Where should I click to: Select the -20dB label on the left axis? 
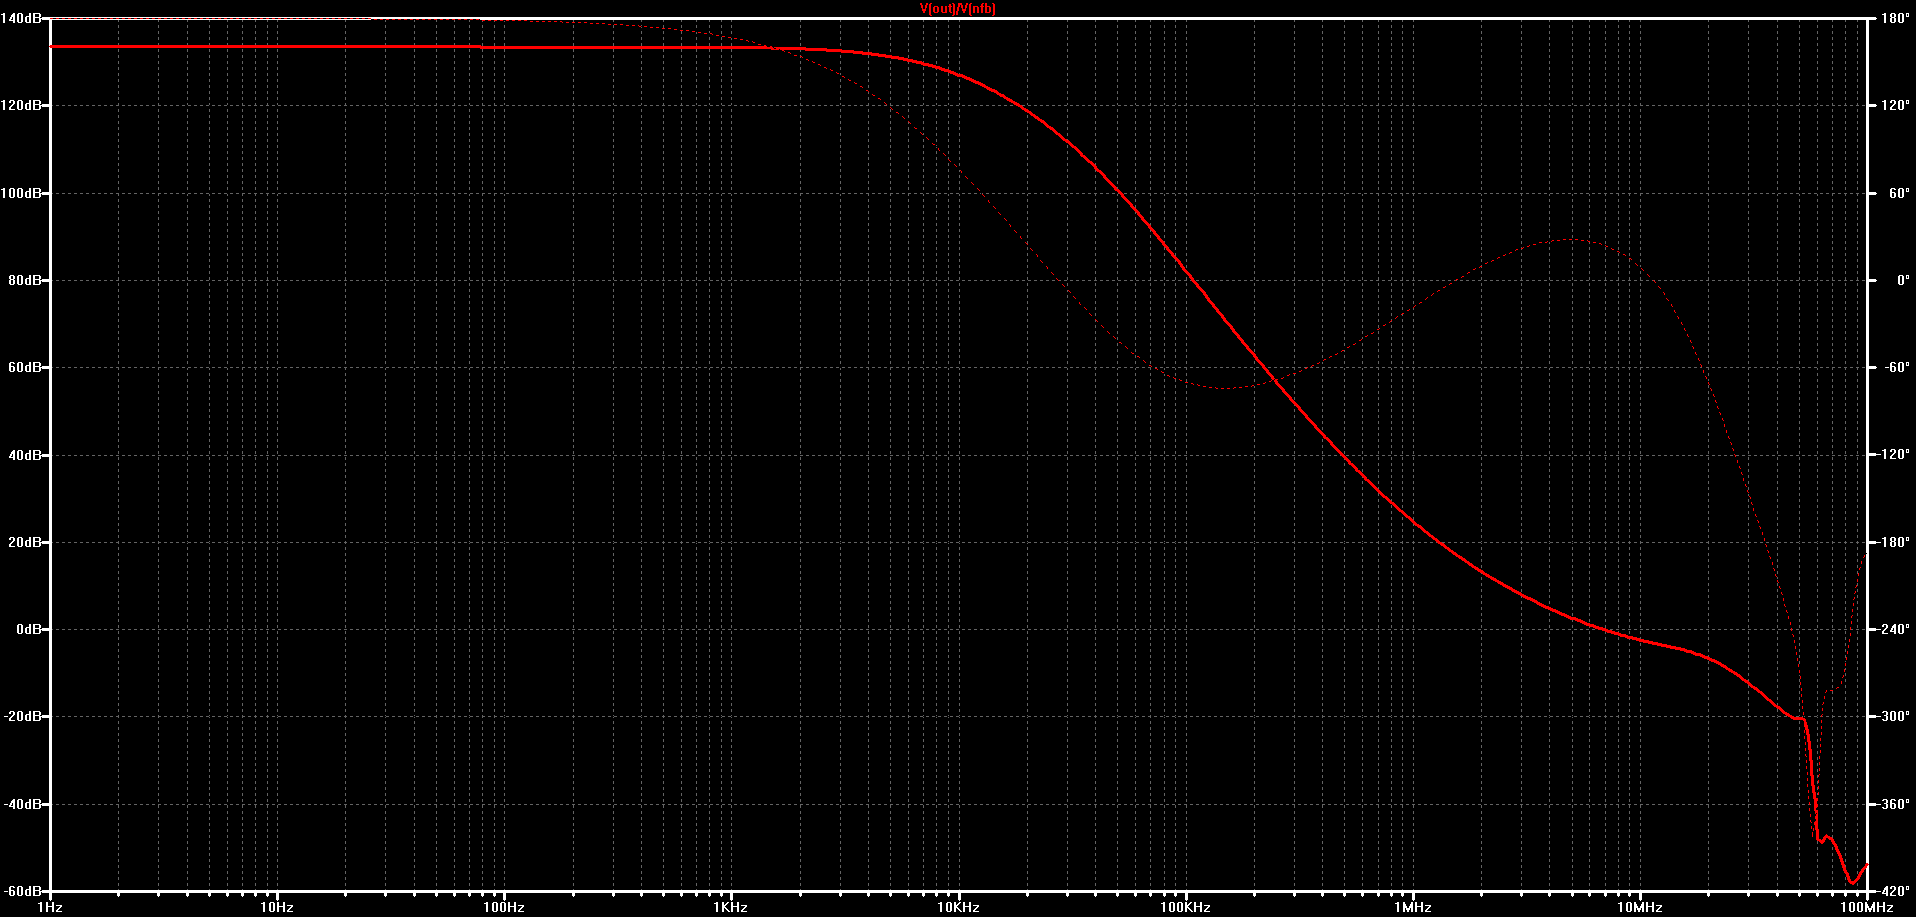22,717
